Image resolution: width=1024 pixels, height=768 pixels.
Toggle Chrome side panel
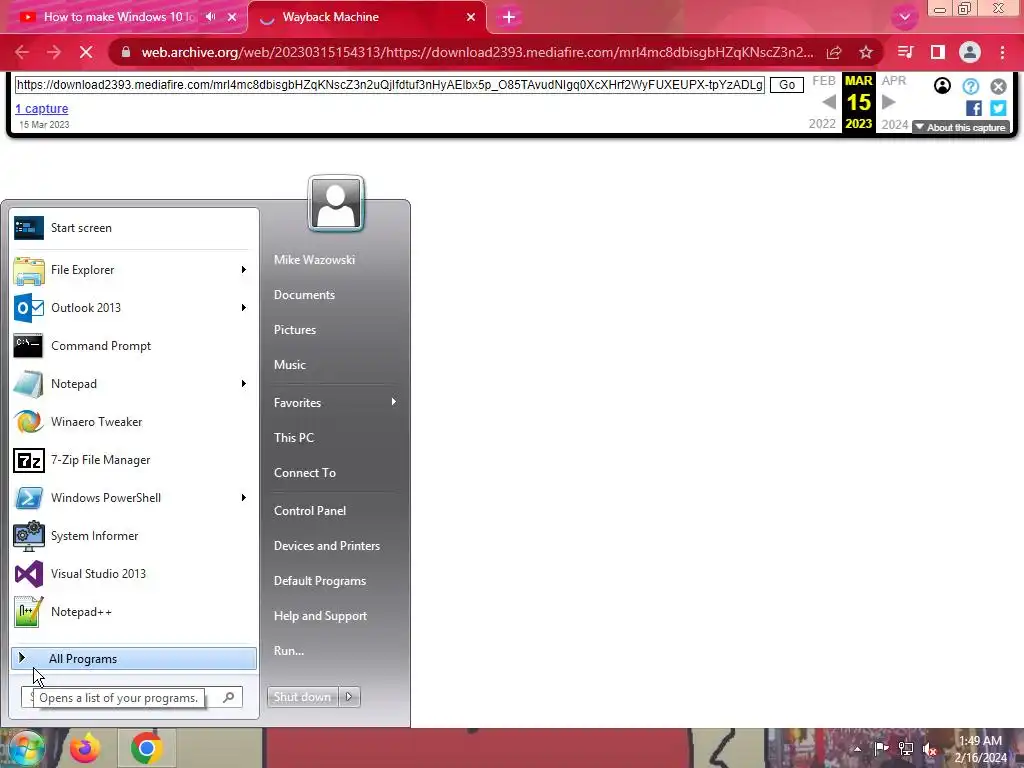tap(938, 52)
